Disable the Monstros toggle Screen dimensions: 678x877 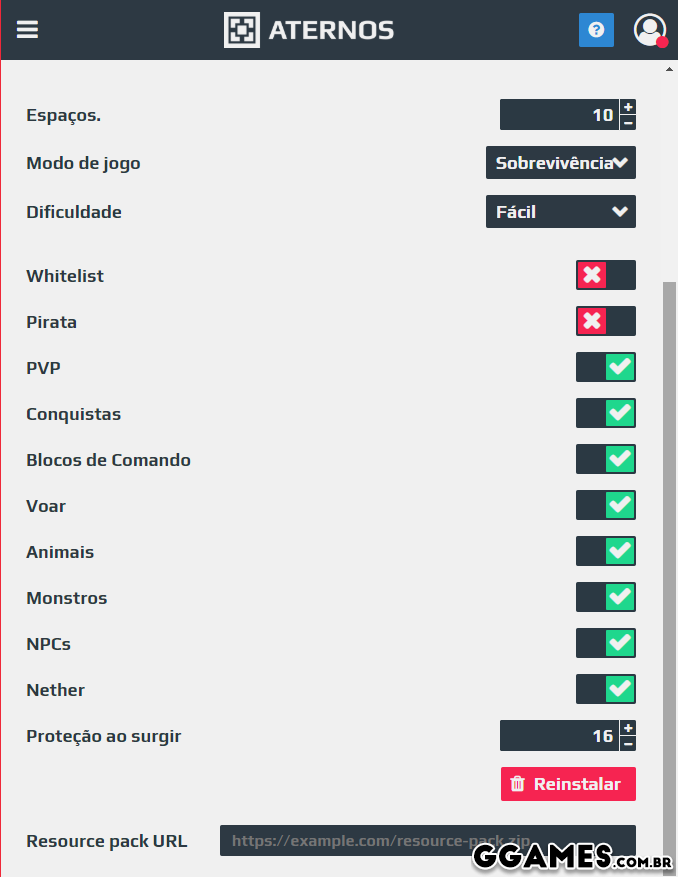tap(605, 597)
